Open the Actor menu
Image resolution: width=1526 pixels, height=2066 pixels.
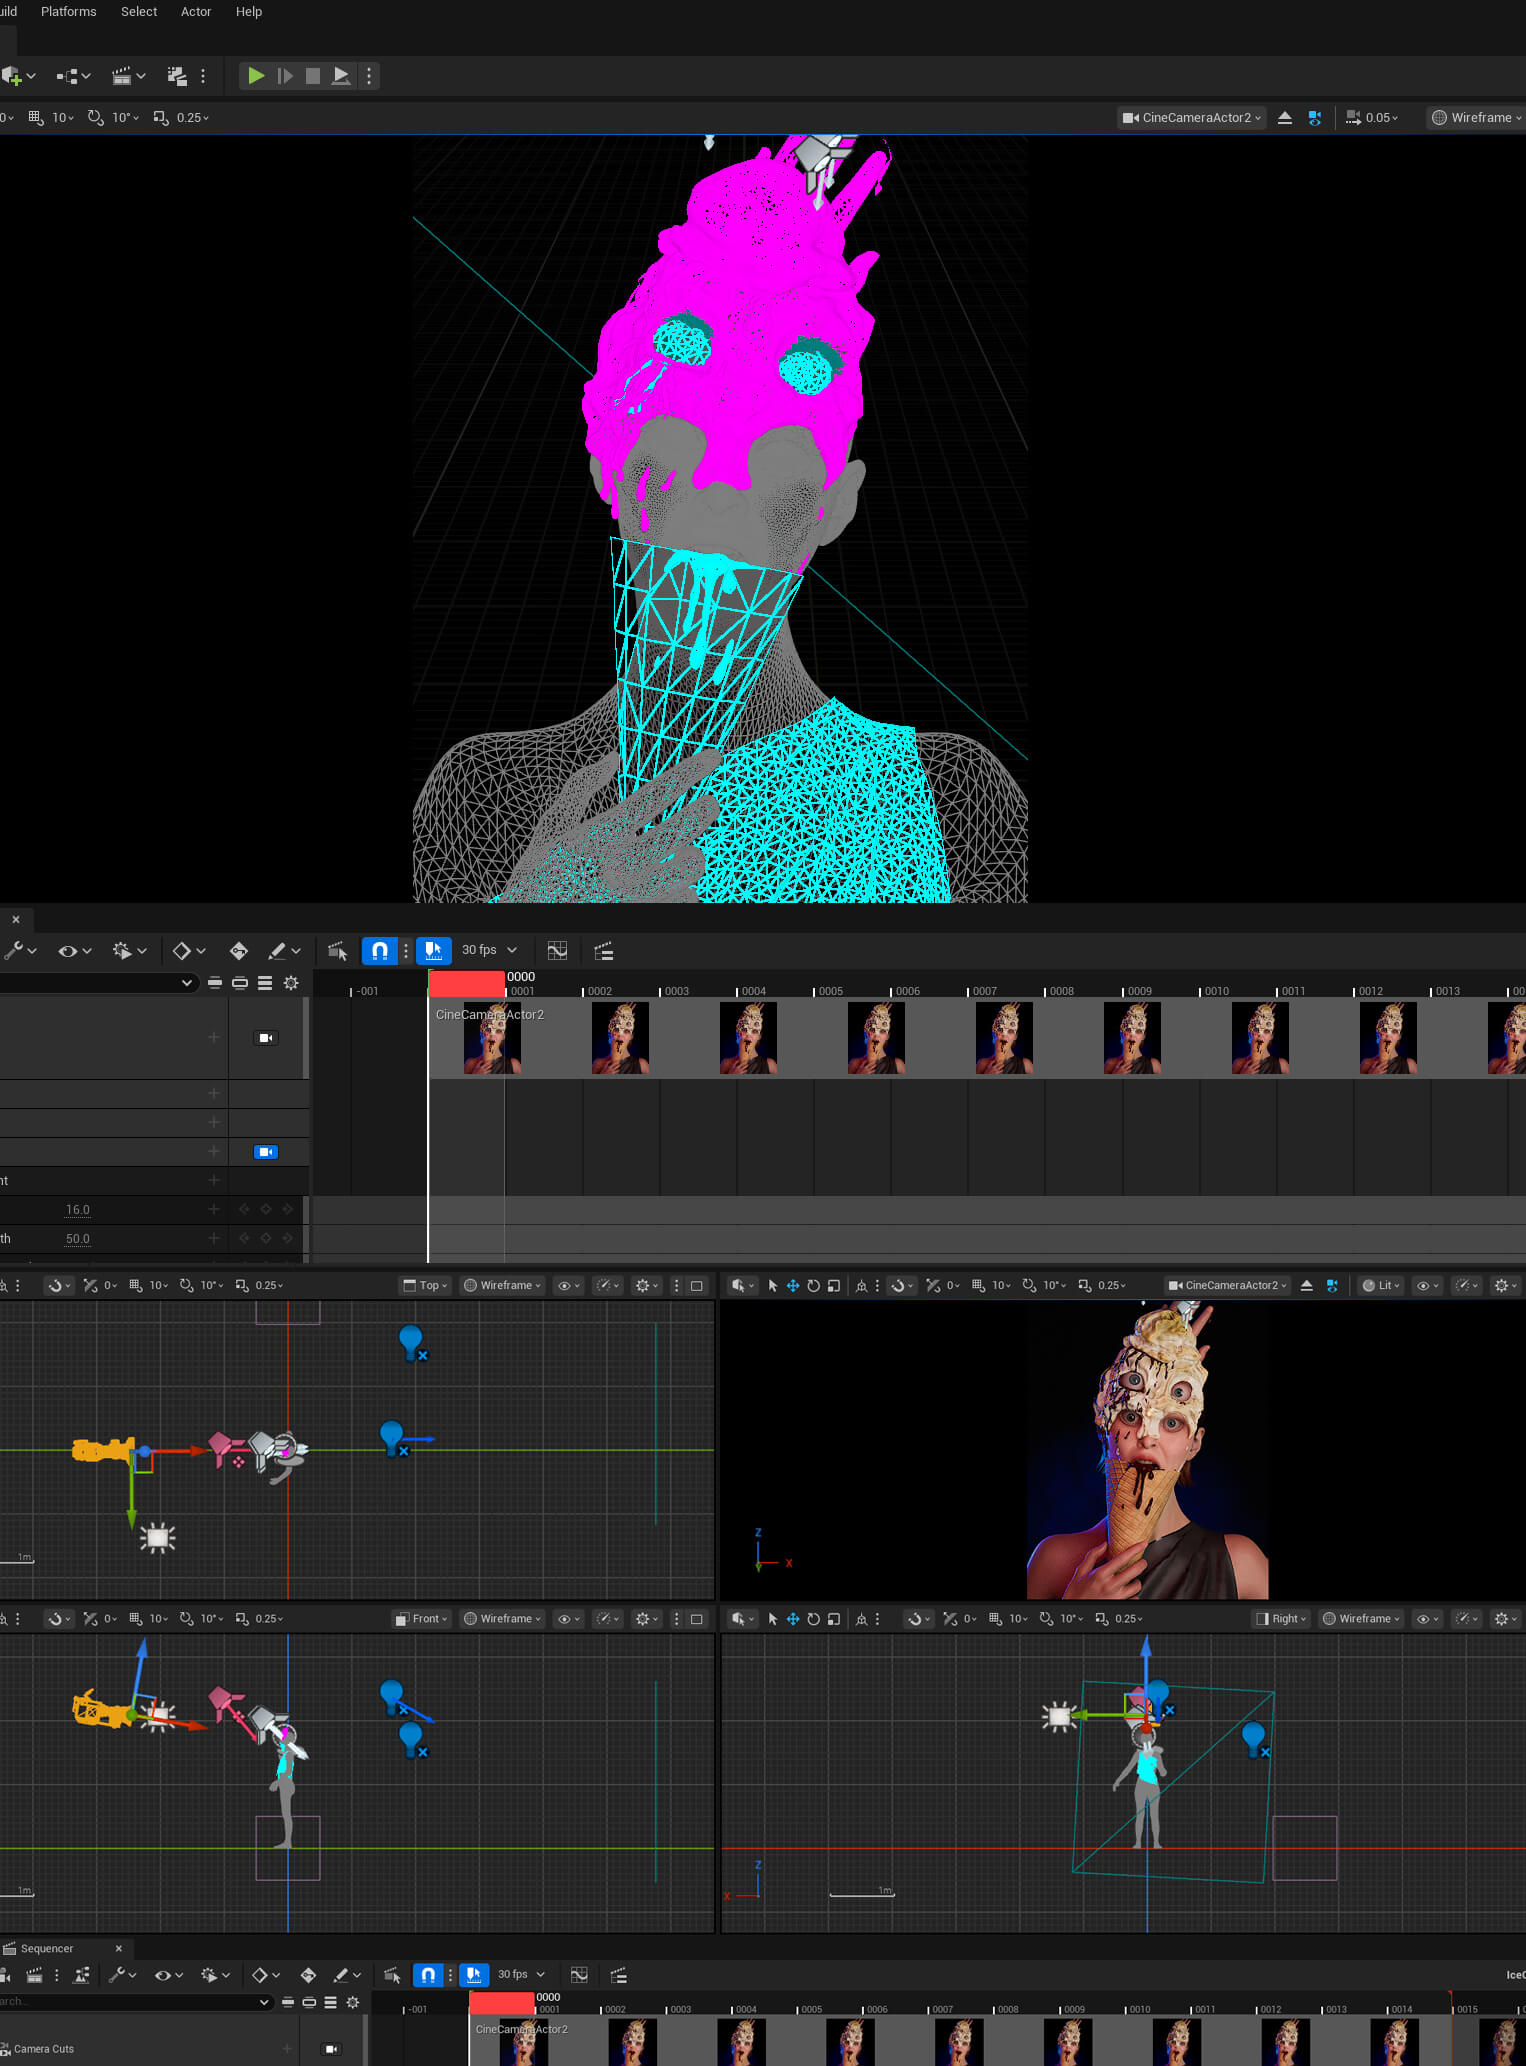coord(196,12)
